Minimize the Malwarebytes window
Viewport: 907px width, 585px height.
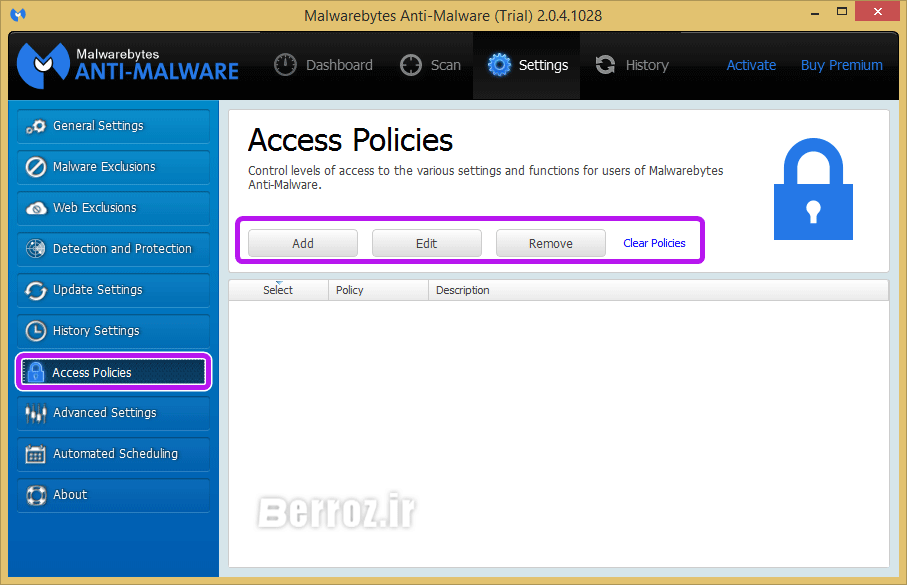(815, 13)
